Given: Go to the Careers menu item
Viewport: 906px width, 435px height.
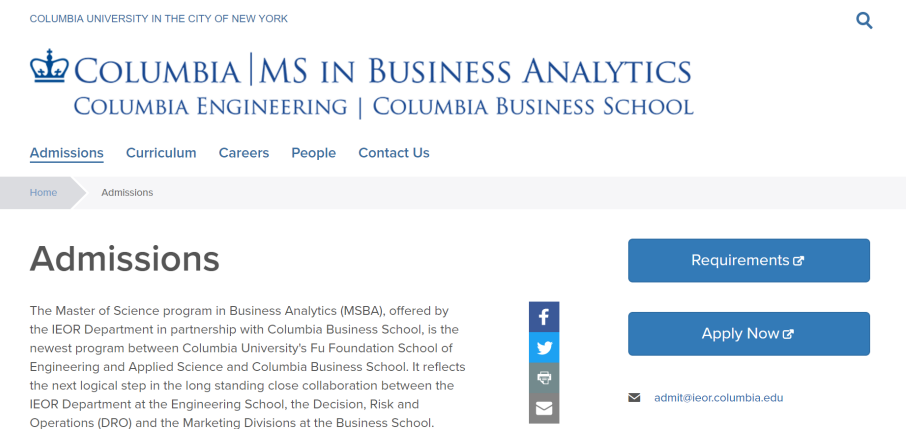Looking at the screenshot, I should (x=244, y=153).
